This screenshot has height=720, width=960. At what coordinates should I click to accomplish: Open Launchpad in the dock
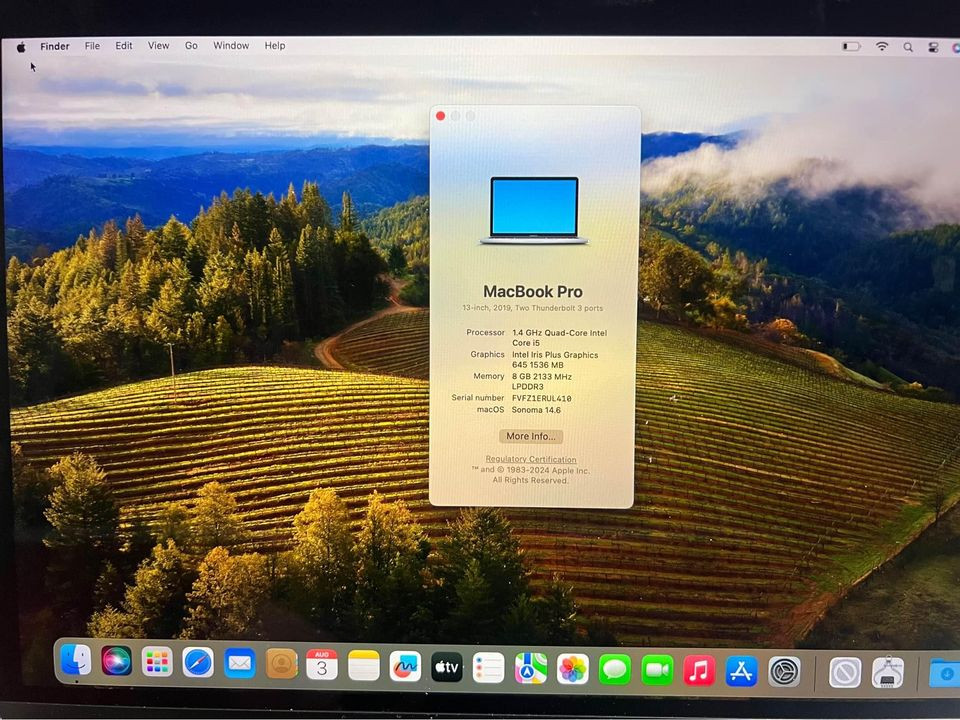click(x=157, y=662)
